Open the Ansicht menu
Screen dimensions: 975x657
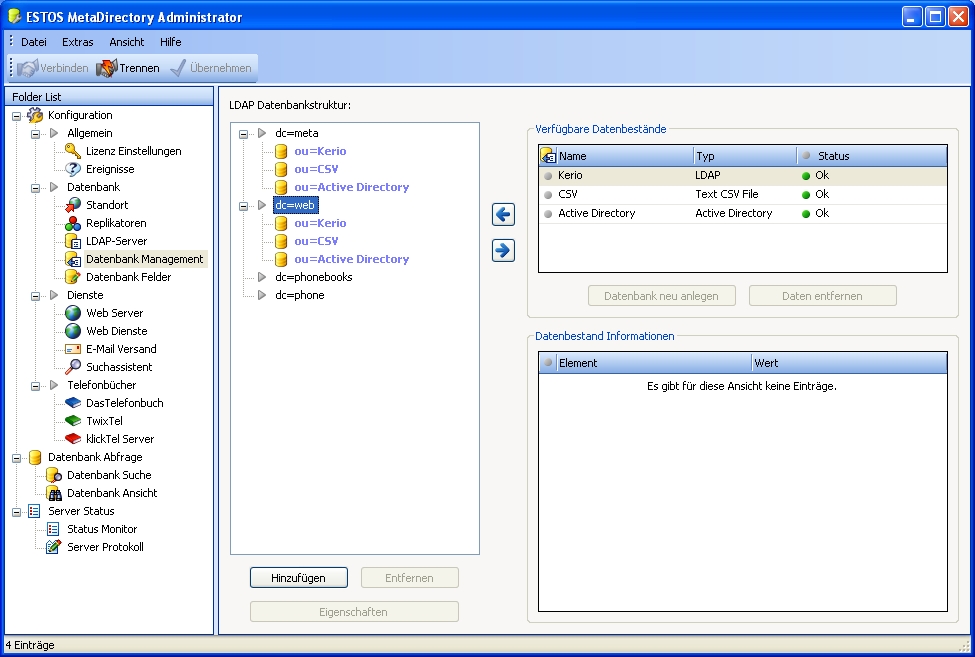127,42
